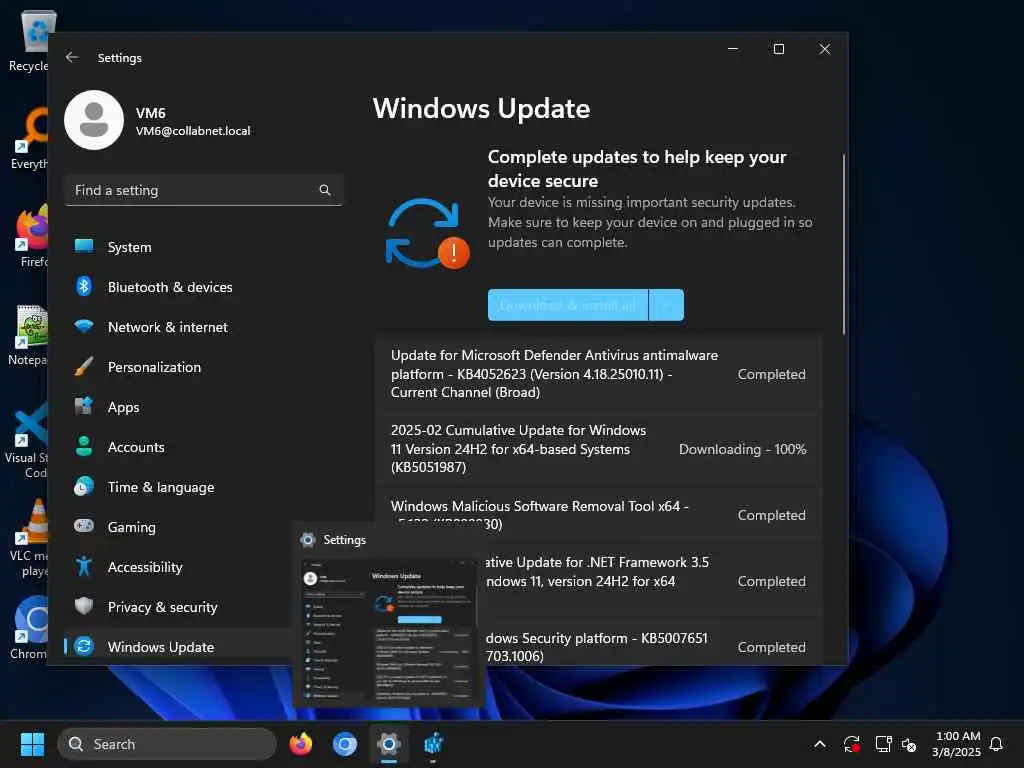
Task: Click the muted volume tray icon
Action: 908,744
